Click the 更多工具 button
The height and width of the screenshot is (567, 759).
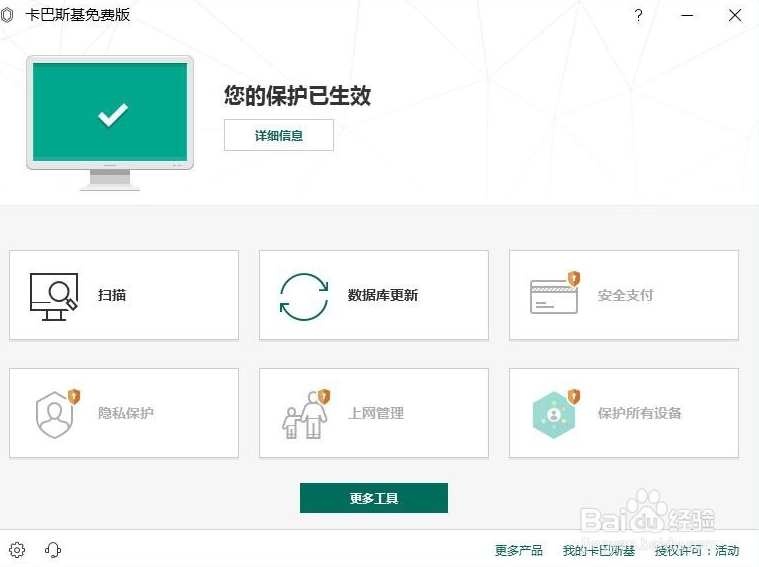point(374,498)
